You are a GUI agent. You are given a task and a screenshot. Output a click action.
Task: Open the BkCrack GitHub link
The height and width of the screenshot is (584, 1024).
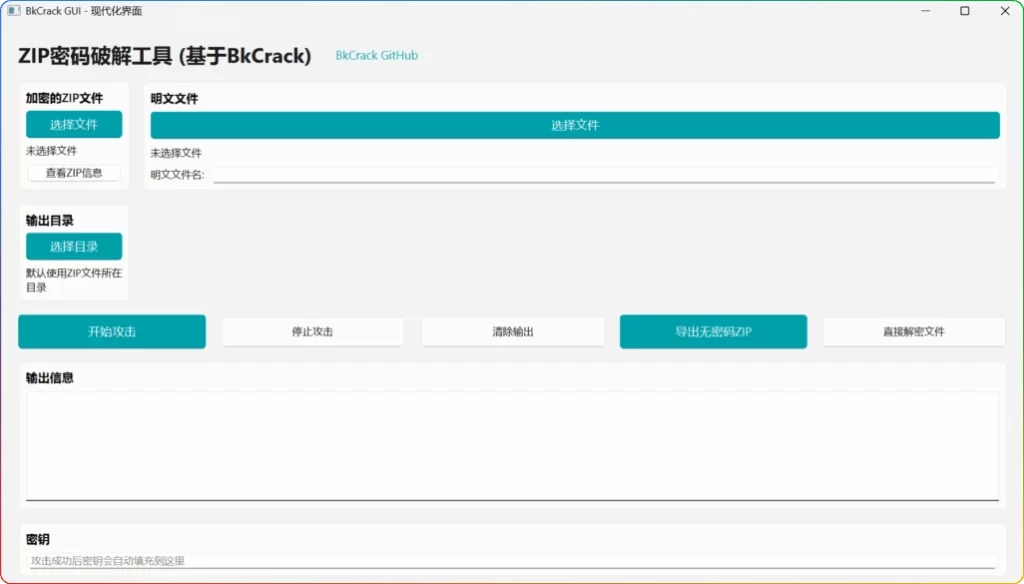point(377,56)
